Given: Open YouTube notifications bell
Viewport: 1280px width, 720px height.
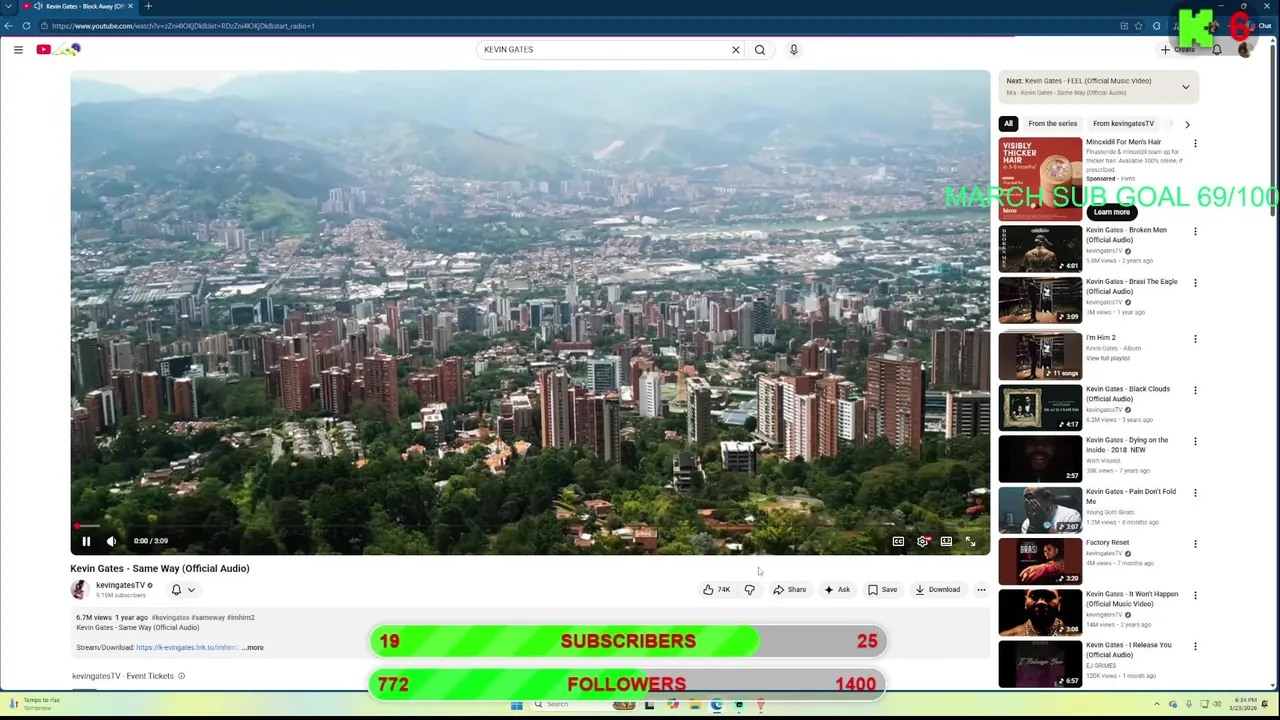Looking at the screenshot, I should tap(1217, 49).
